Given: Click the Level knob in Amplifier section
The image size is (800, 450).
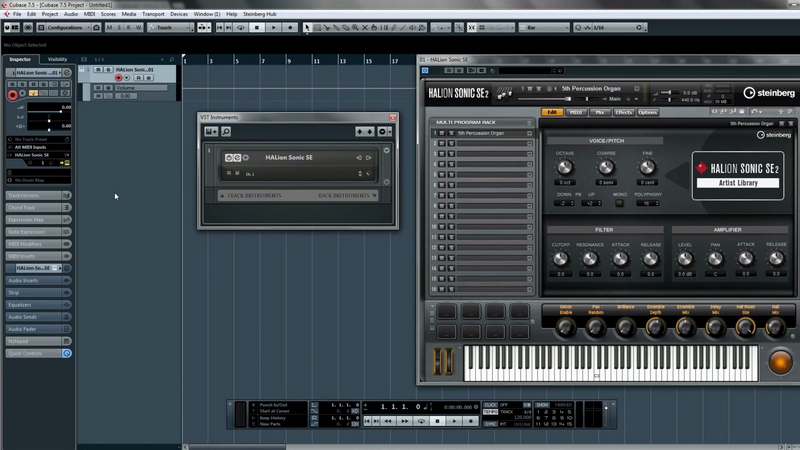Looking at the screenshot, I should coord(685,259).
